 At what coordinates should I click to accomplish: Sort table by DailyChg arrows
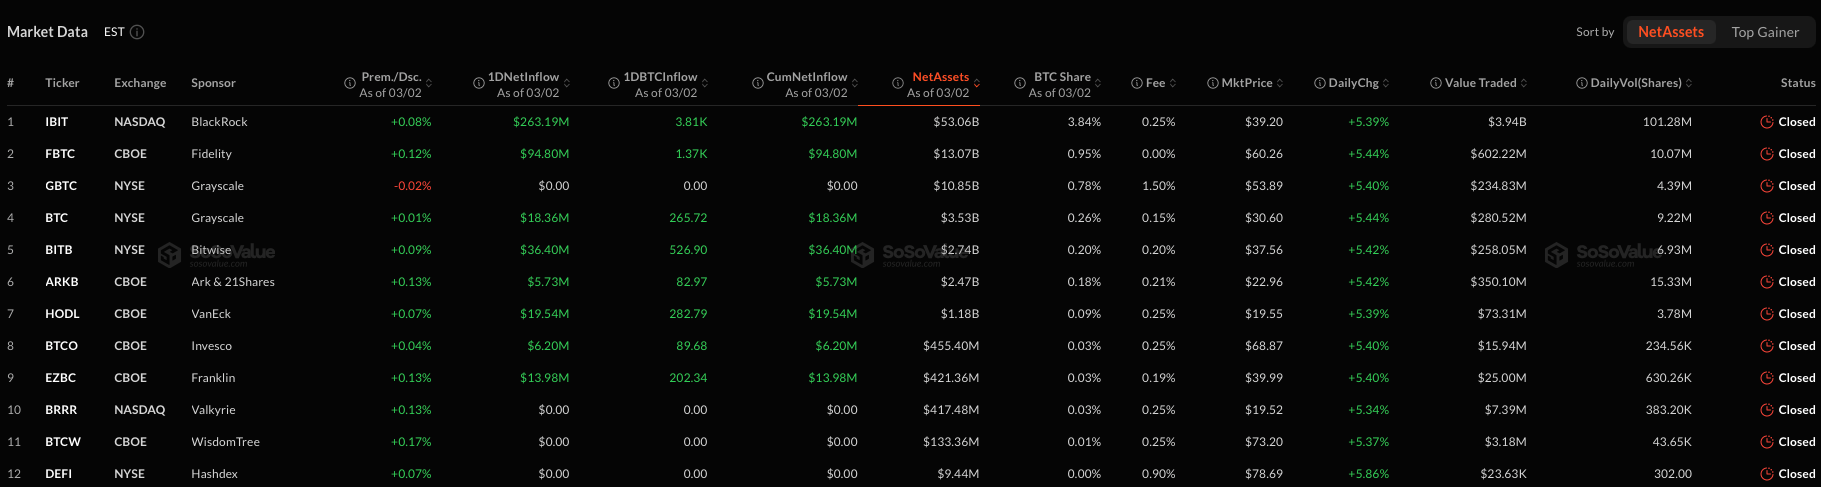[1386, 83]
